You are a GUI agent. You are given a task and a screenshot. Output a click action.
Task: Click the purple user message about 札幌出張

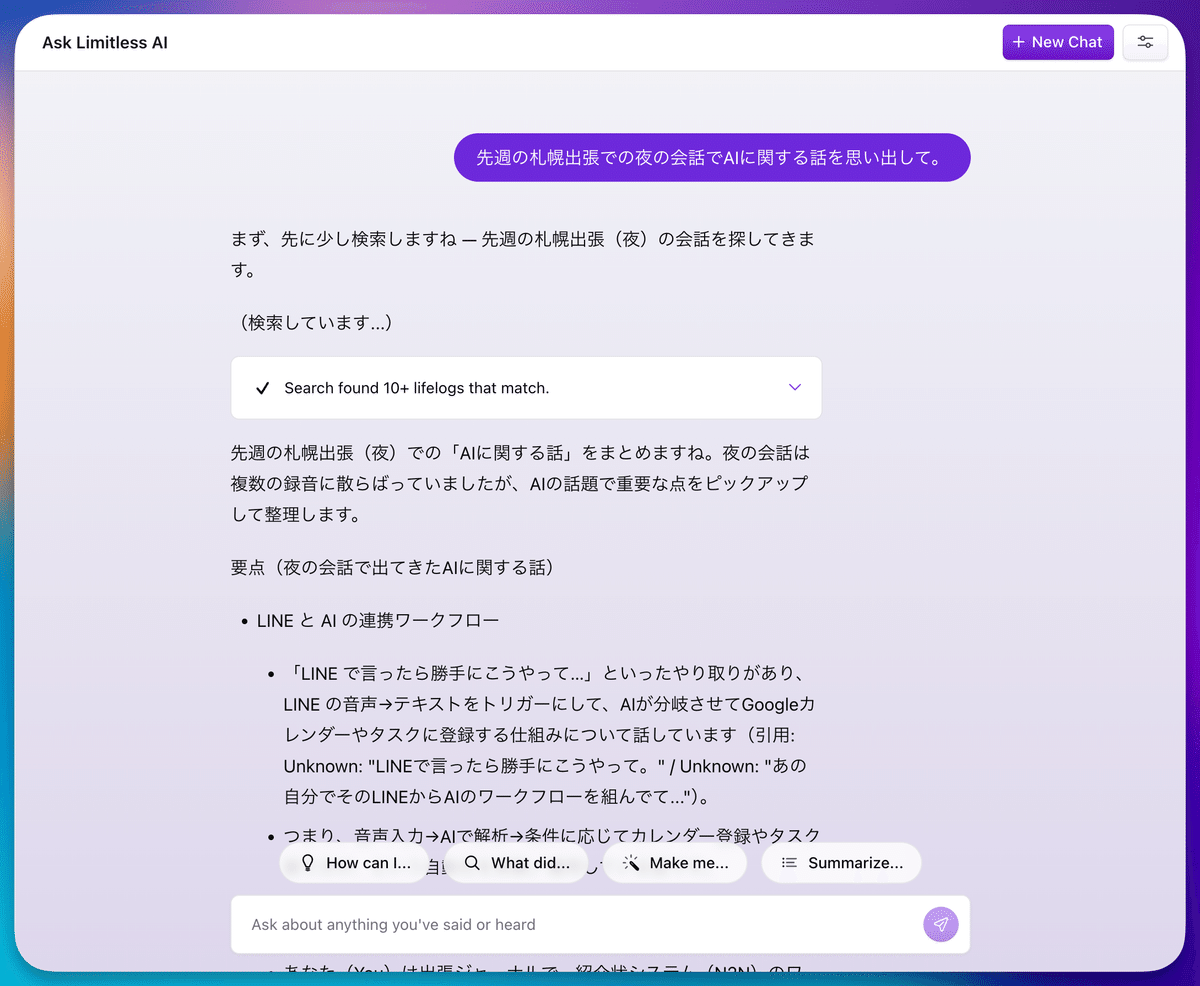coord(711,158)
